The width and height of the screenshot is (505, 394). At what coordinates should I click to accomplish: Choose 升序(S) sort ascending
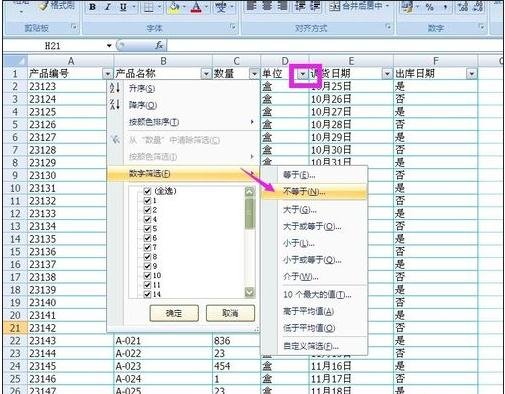pos(183,88)
